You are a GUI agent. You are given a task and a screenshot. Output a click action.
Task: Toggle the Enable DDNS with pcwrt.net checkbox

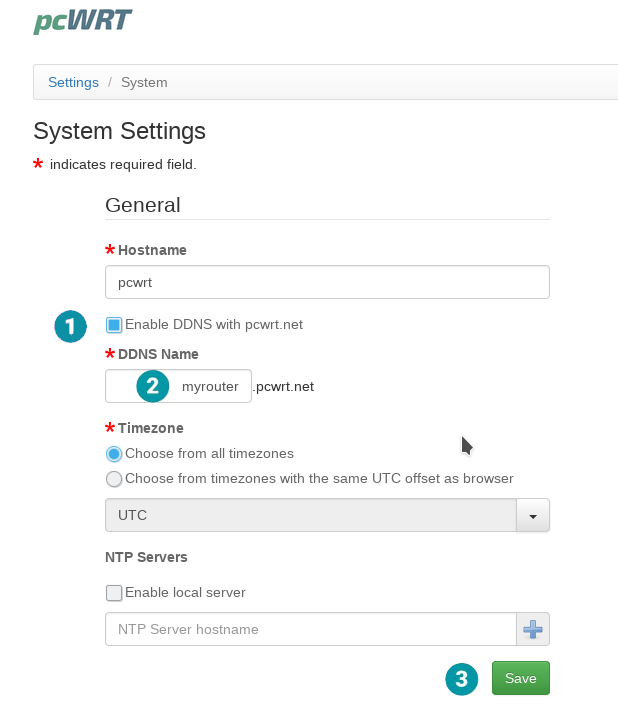click(x=114, y=325)
